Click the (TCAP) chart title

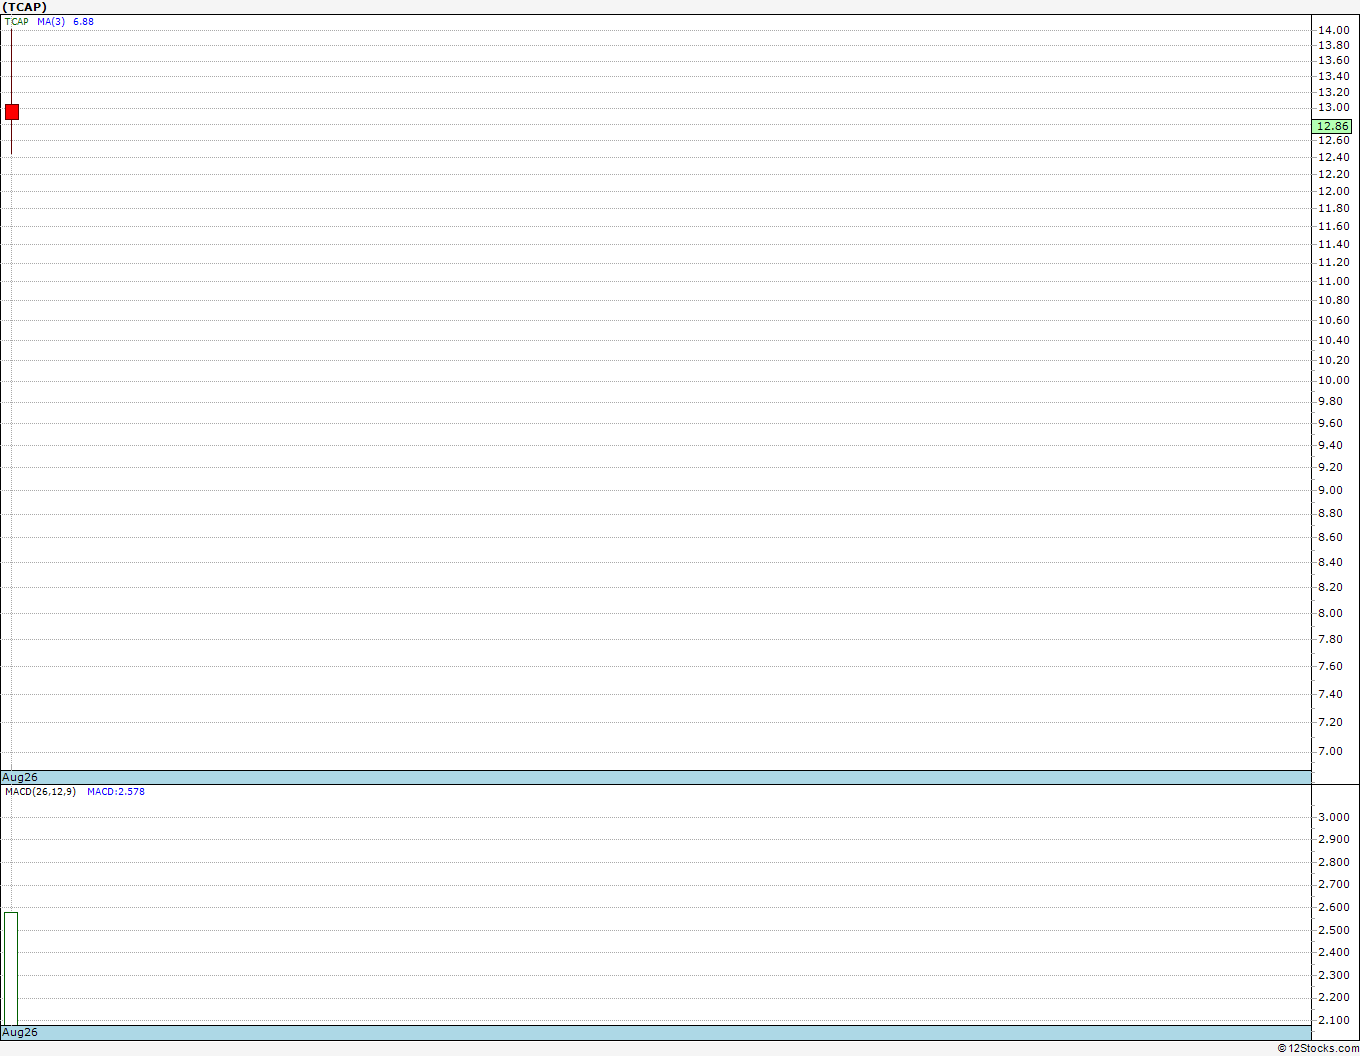pyautogui.click(x=25, y=7)
